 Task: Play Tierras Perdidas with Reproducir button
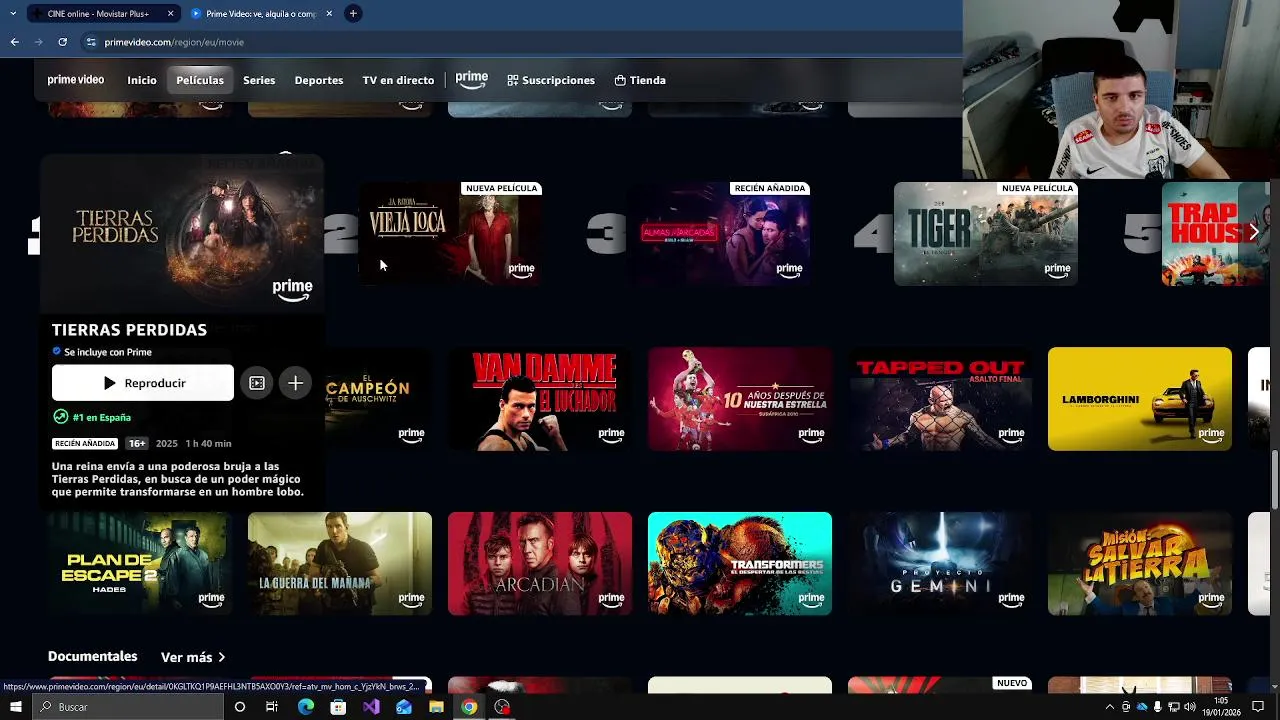143,383
